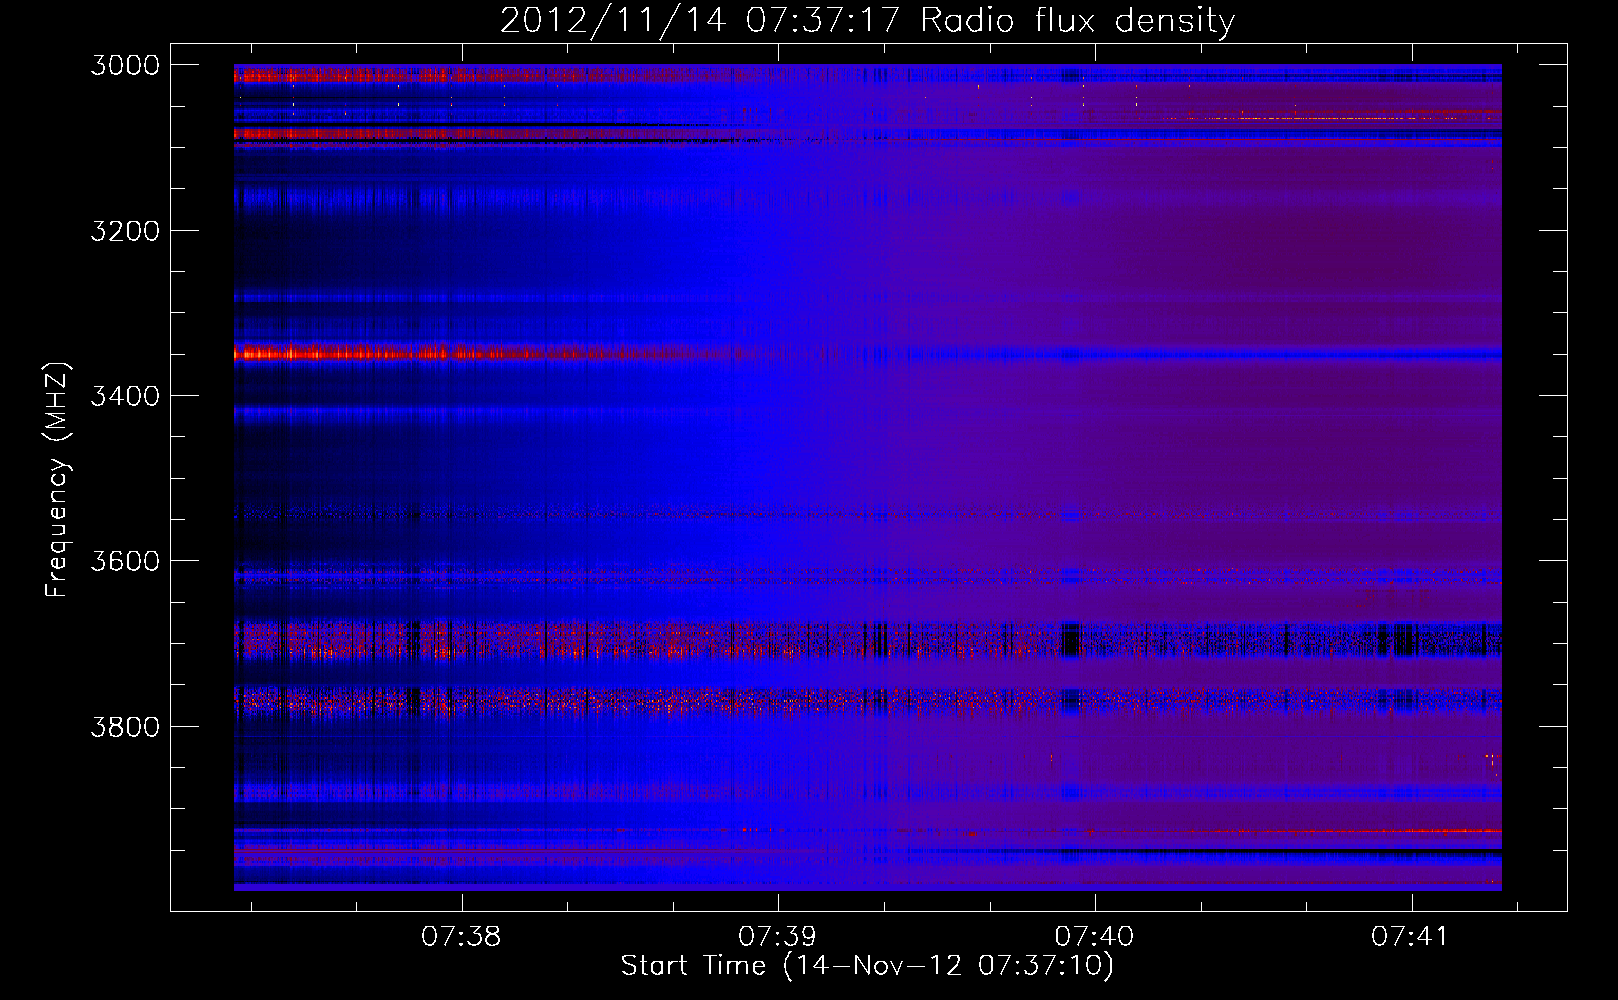Click the 07:40 time axis label

(1094, 937)
